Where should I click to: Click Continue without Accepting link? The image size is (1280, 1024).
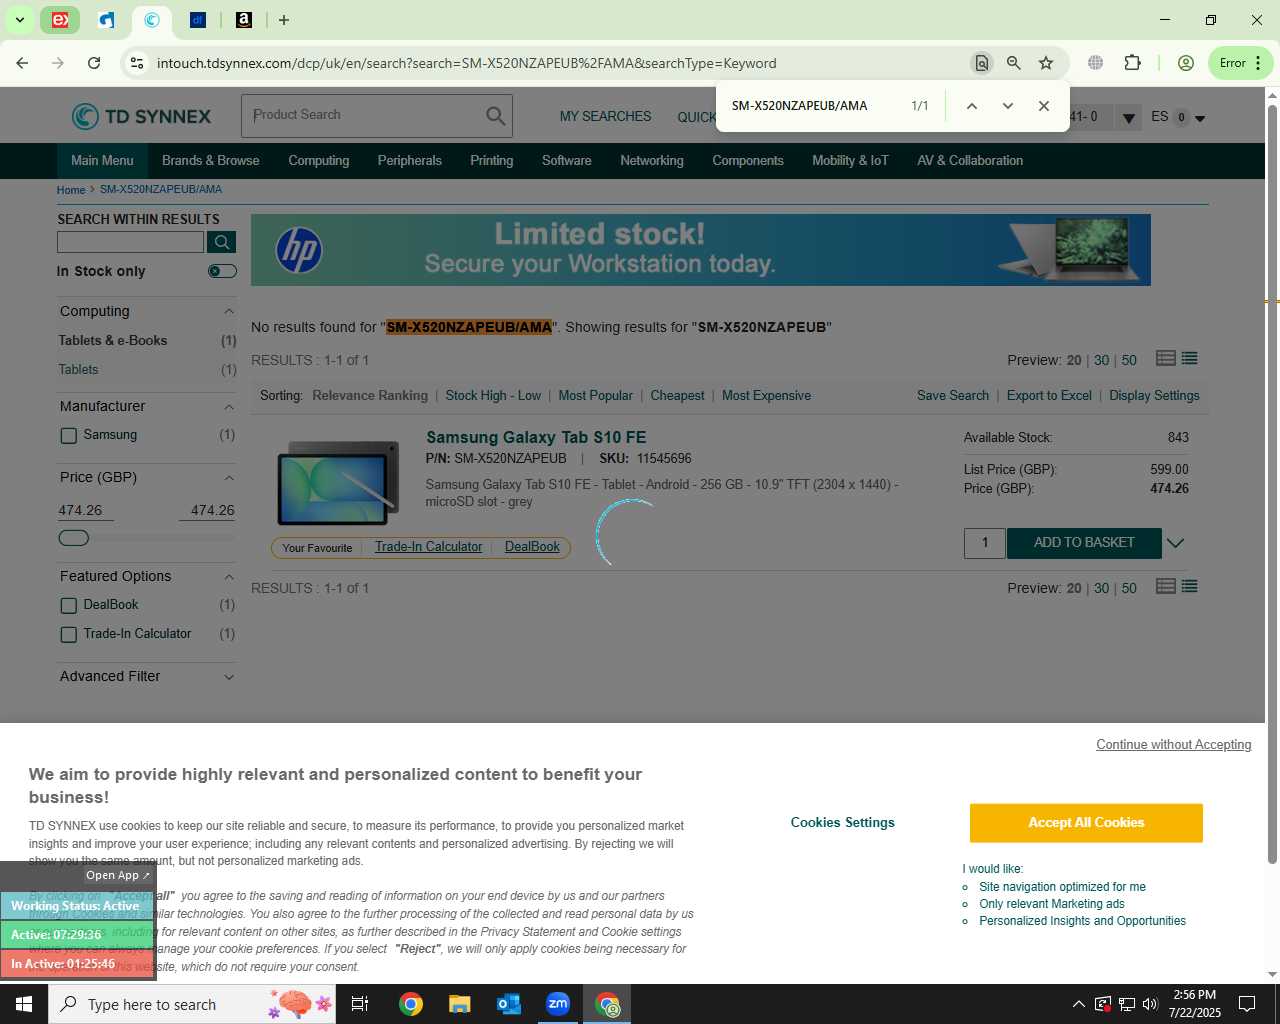1174,745
